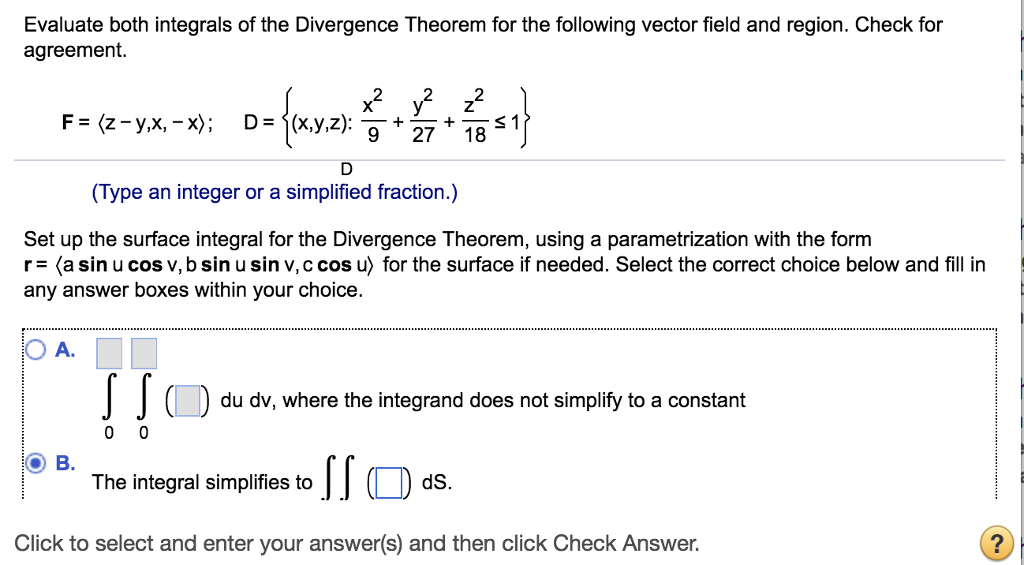Click the bold letter B option label

pos(65,463)
